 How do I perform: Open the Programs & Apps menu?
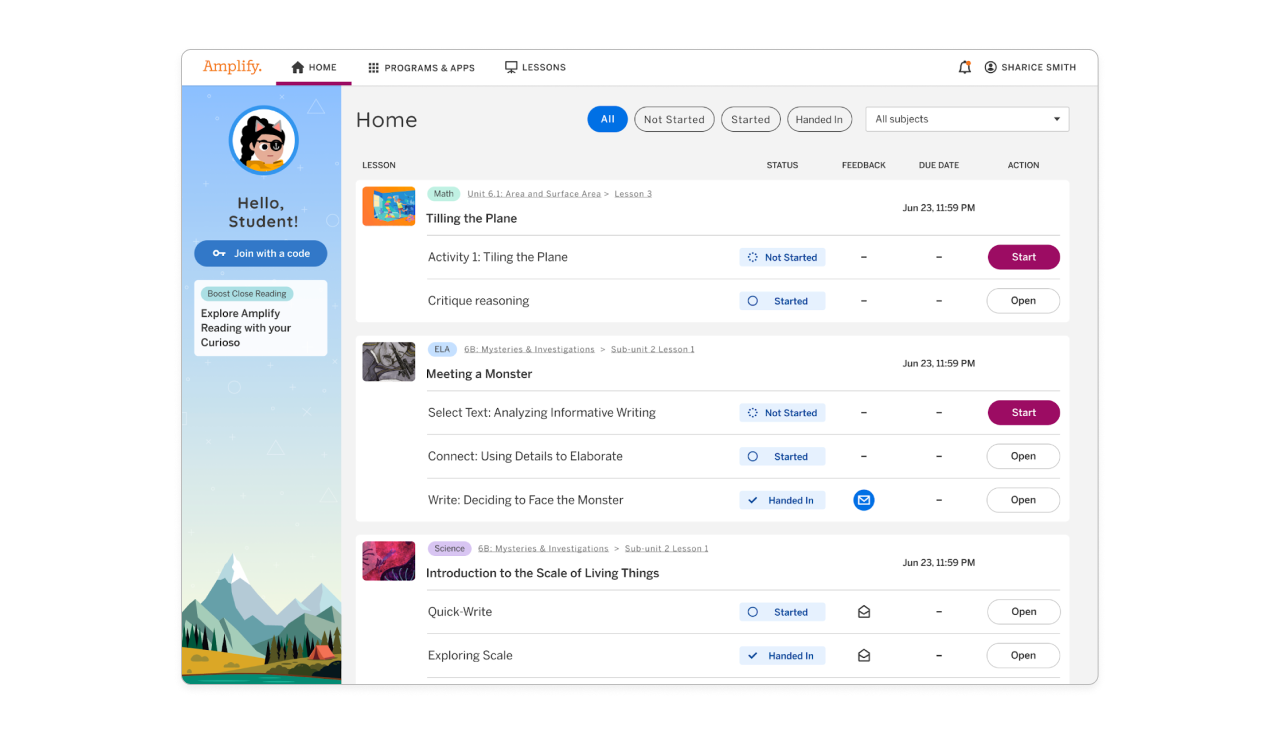(x=421, y=68)
